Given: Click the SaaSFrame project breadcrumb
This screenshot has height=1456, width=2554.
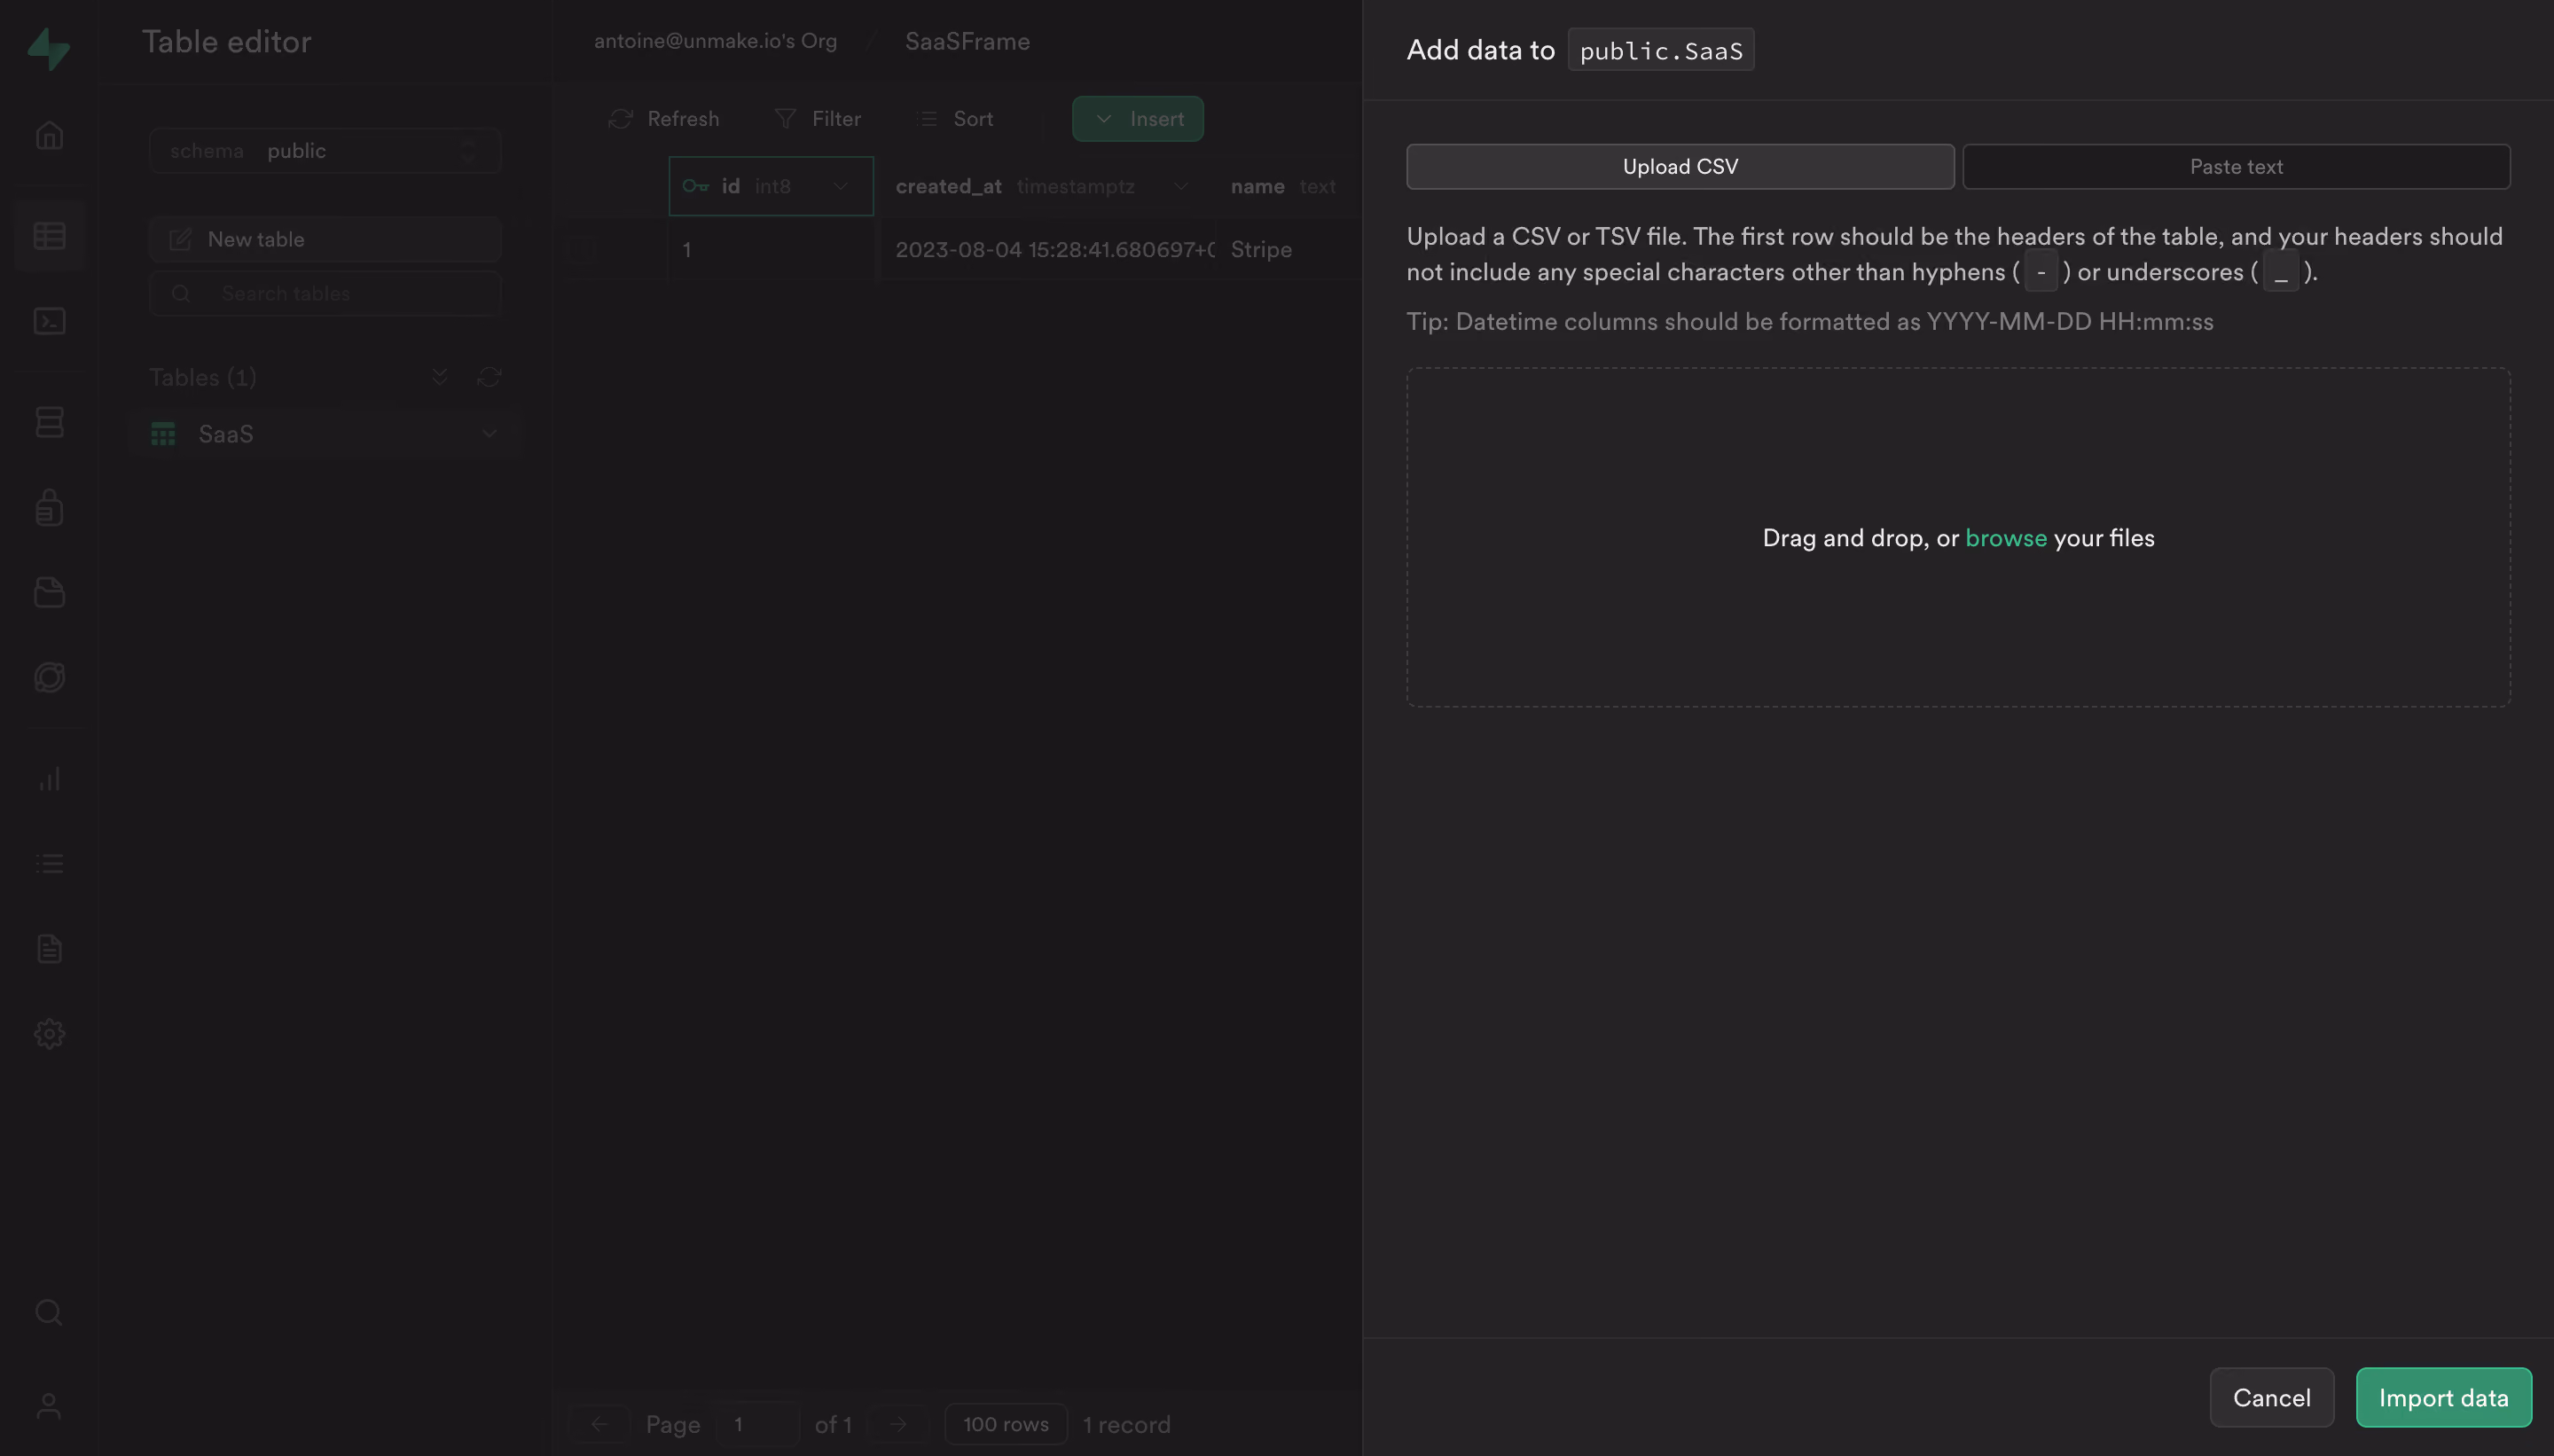Looking at the screenshot, I should [967, 42].
